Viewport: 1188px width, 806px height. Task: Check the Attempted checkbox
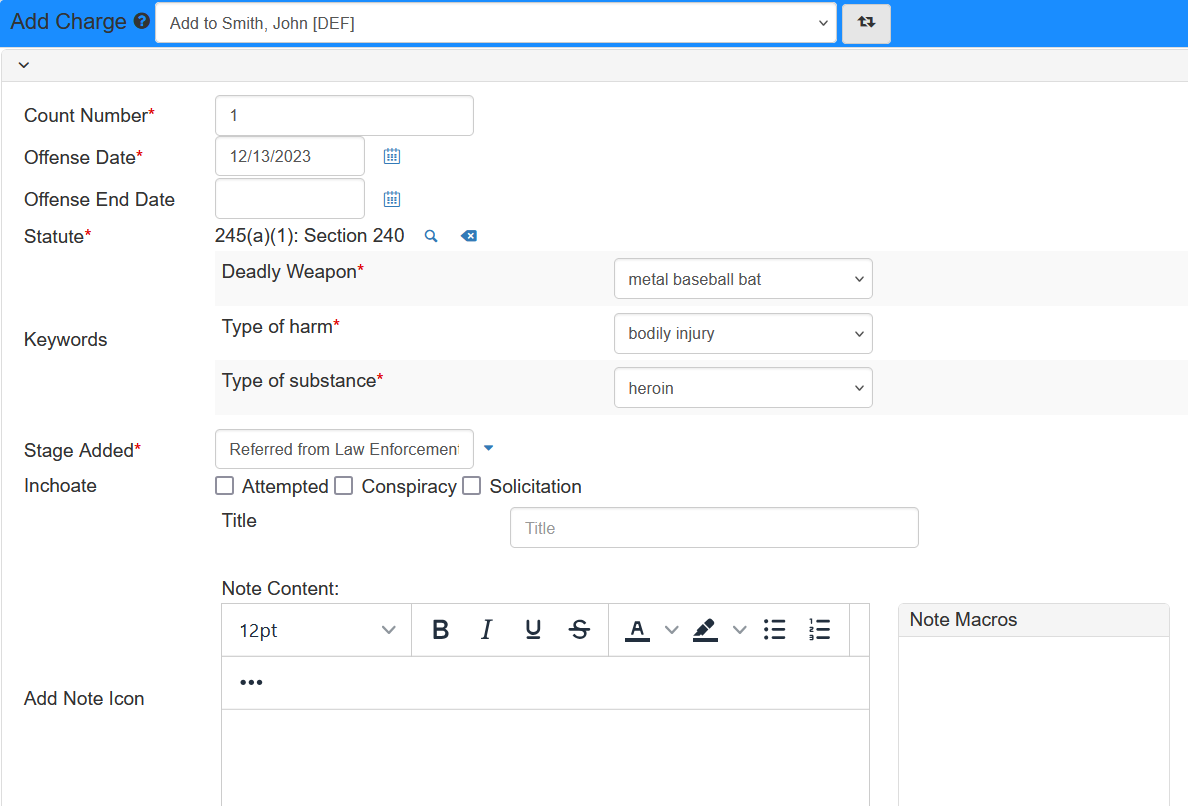[225, 486]
